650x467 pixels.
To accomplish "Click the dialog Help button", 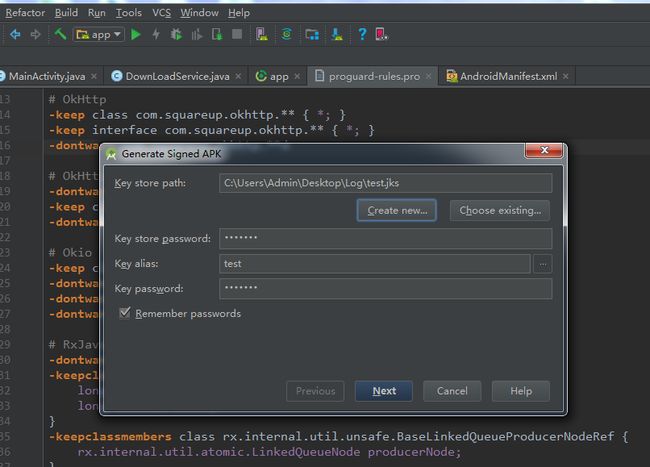I will click(x=521, y=391).
